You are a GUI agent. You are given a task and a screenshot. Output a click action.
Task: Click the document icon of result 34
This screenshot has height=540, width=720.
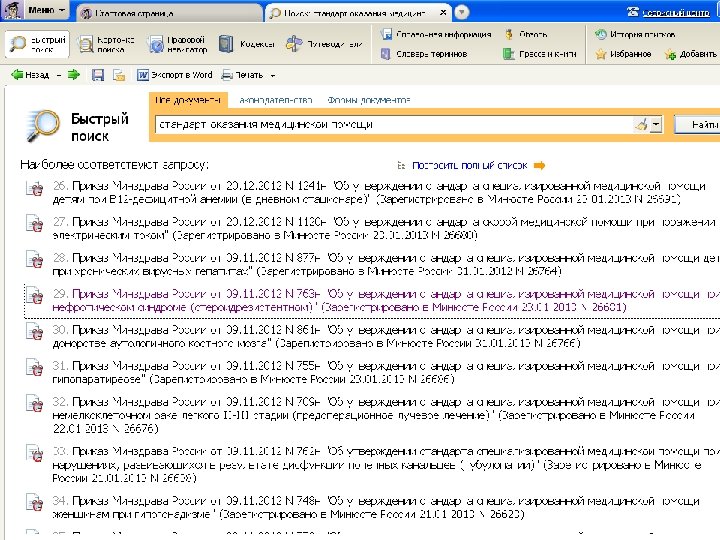[x=34, y=503]
